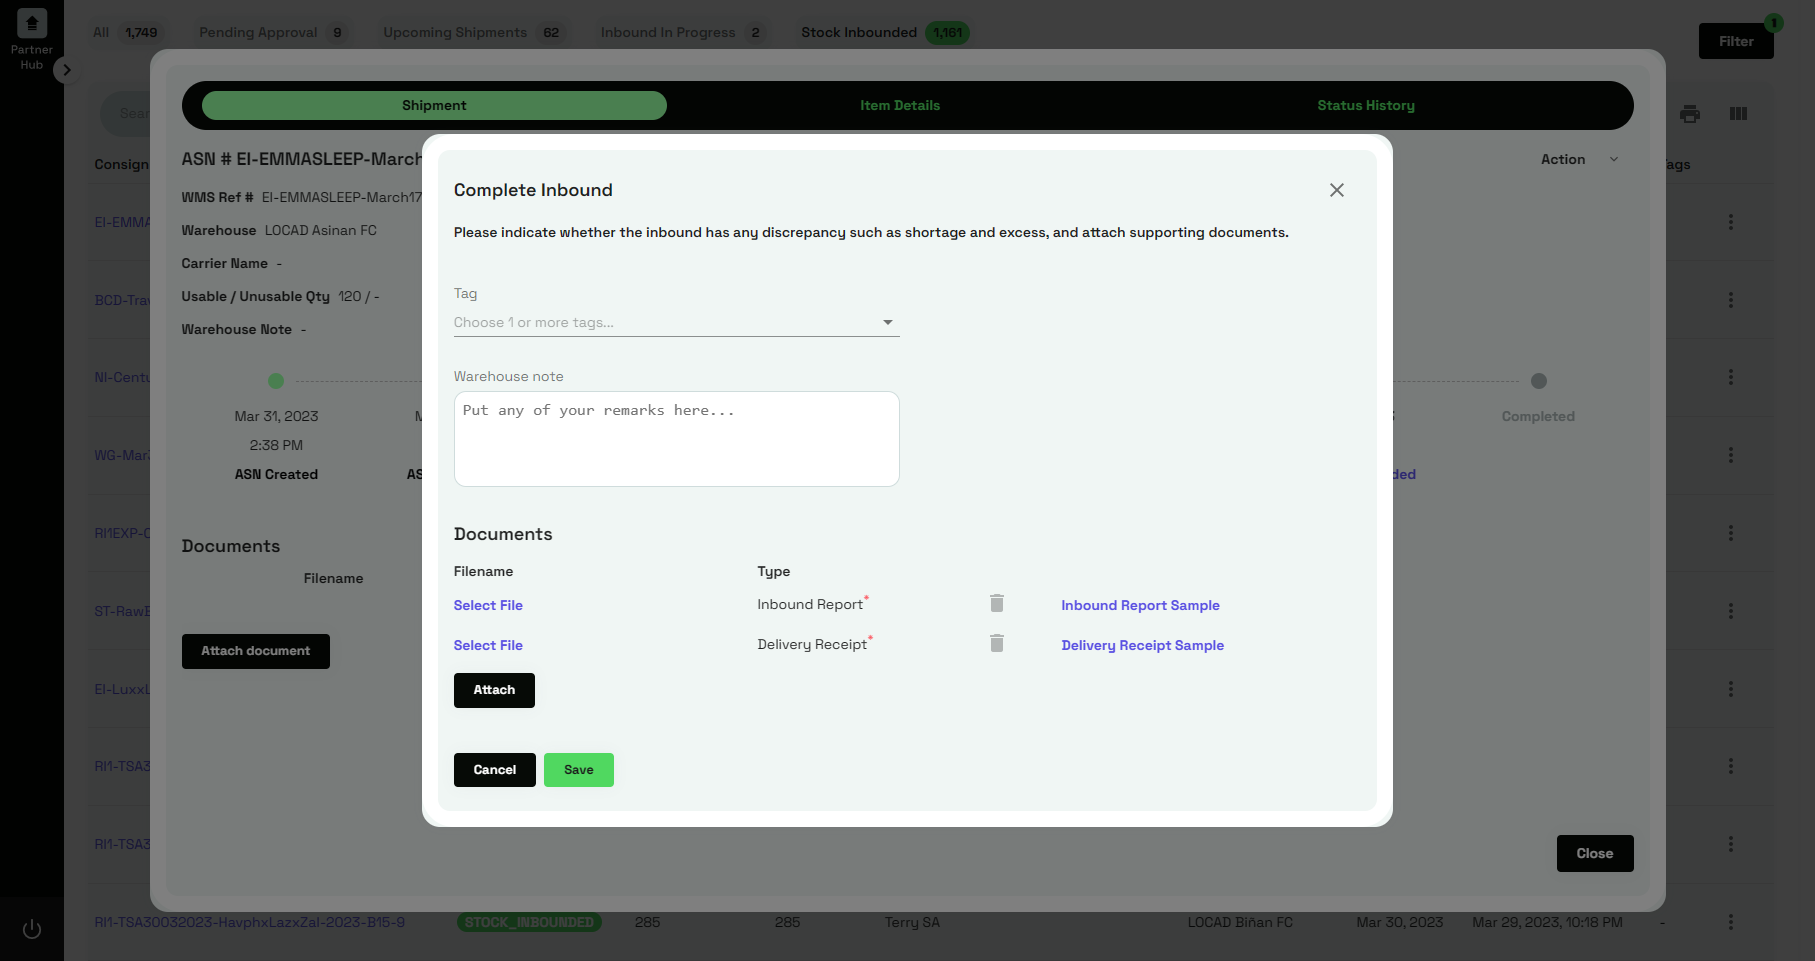
Task: Select the Pending Approval tab
Action: (273, 32)
